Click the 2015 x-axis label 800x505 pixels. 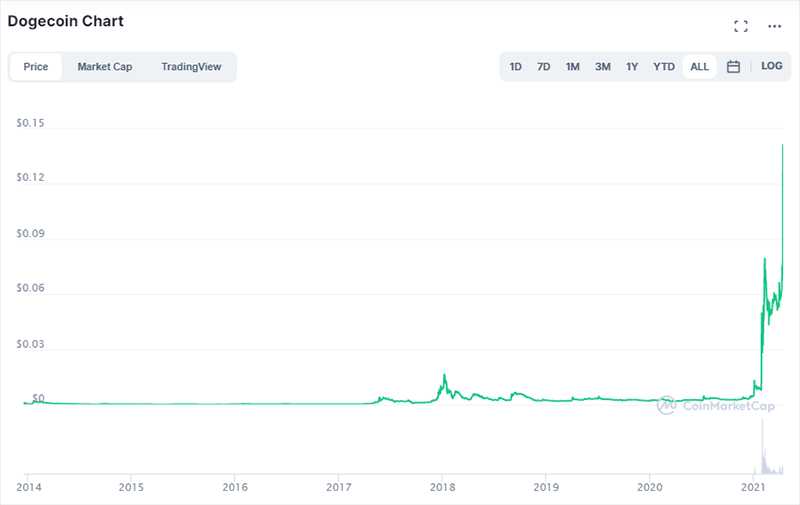[x=131, y=487]
